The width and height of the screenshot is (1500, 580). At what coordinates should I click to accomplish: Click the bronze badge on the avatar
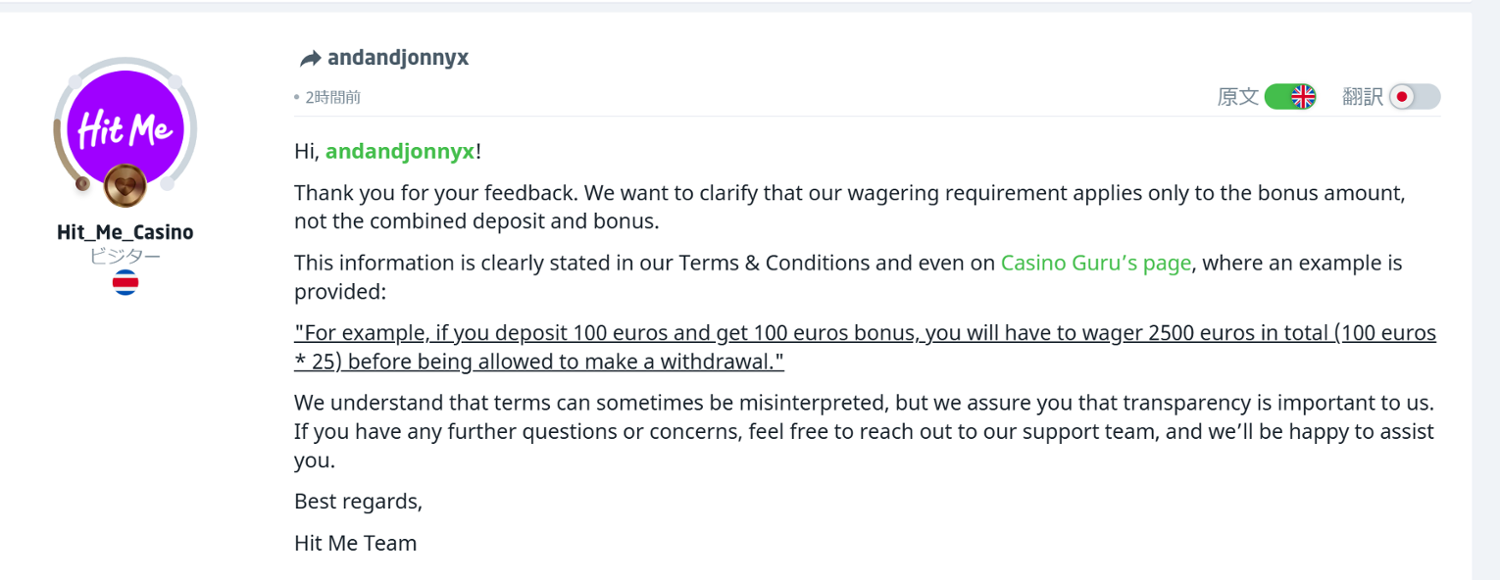point(126,184)
